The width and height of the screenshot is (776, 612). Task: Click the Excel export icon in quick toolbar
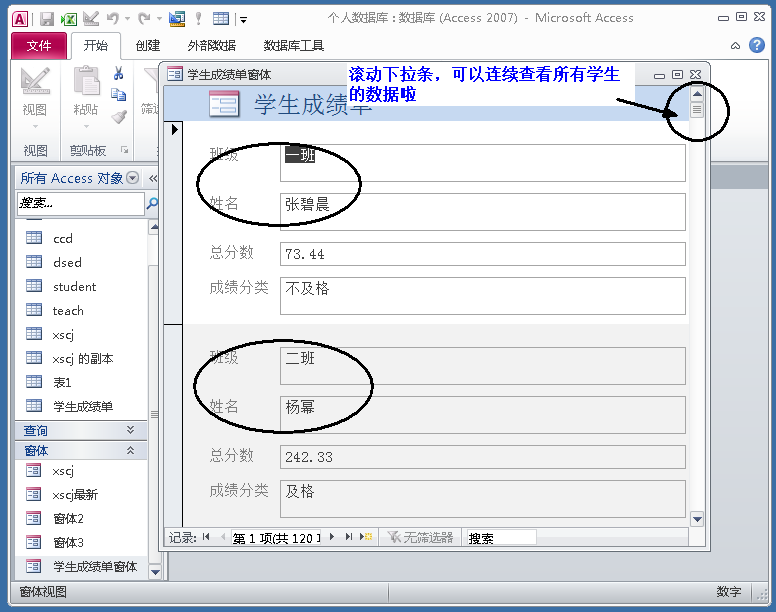[68, 19]
